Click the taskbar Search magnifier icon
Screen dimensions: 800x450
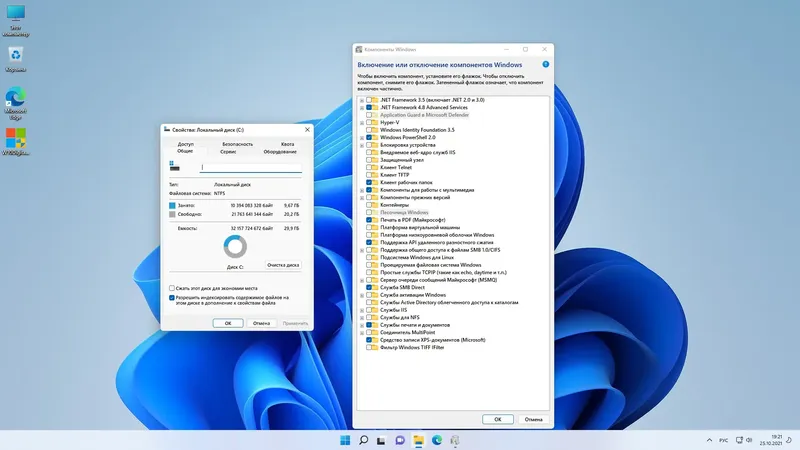click(364, 440)
